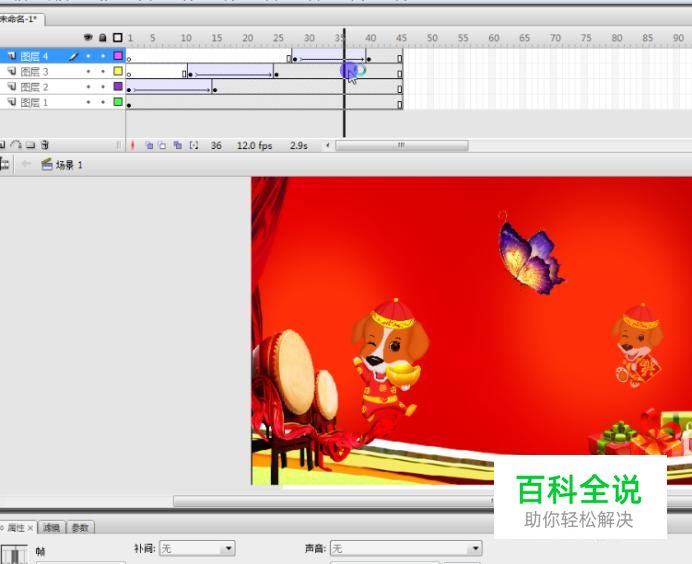Open the 补间 tween dropdown
This screenshot has height=564, width=692.
coord(197,549)
